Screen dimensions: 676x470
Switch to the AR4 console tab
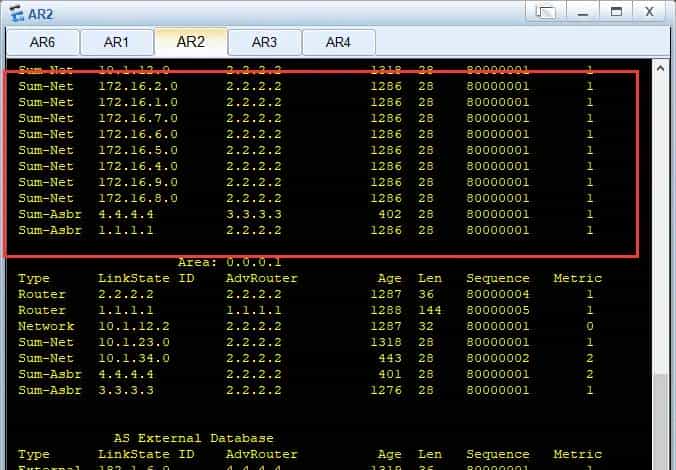338,42
